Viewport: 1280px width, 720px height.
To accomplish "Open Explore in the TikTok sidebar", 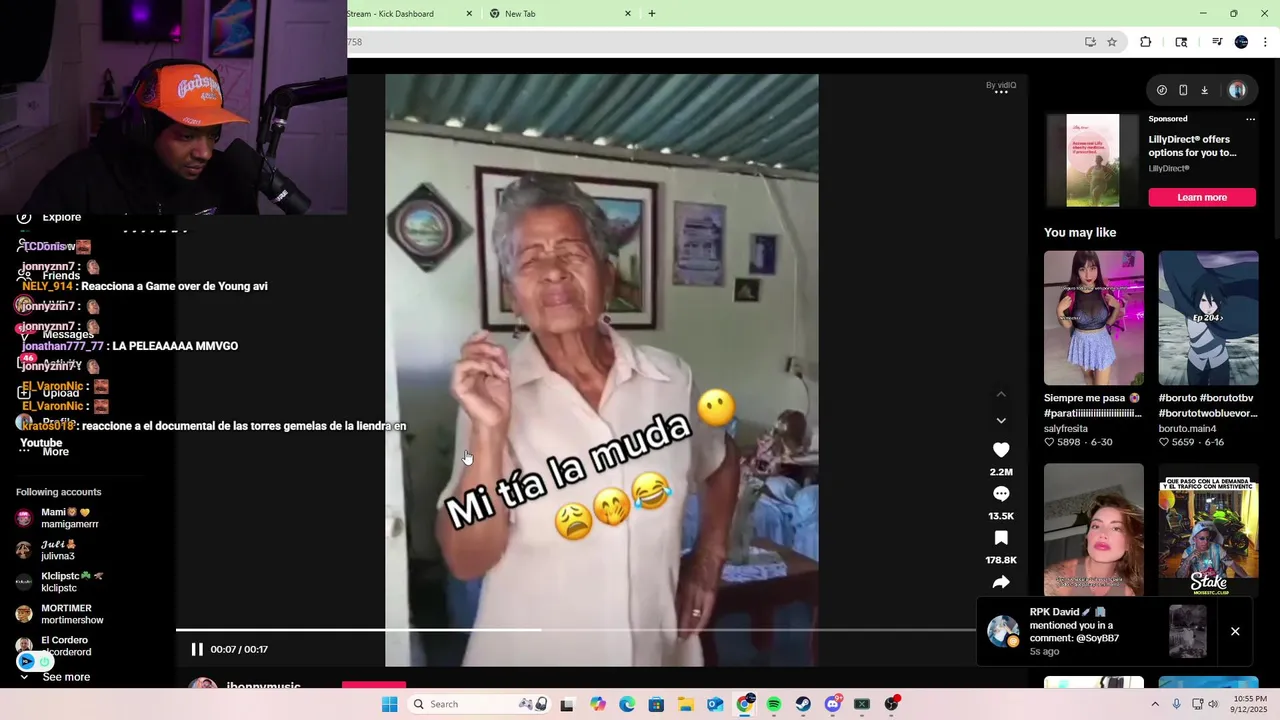I will (50, 217).
